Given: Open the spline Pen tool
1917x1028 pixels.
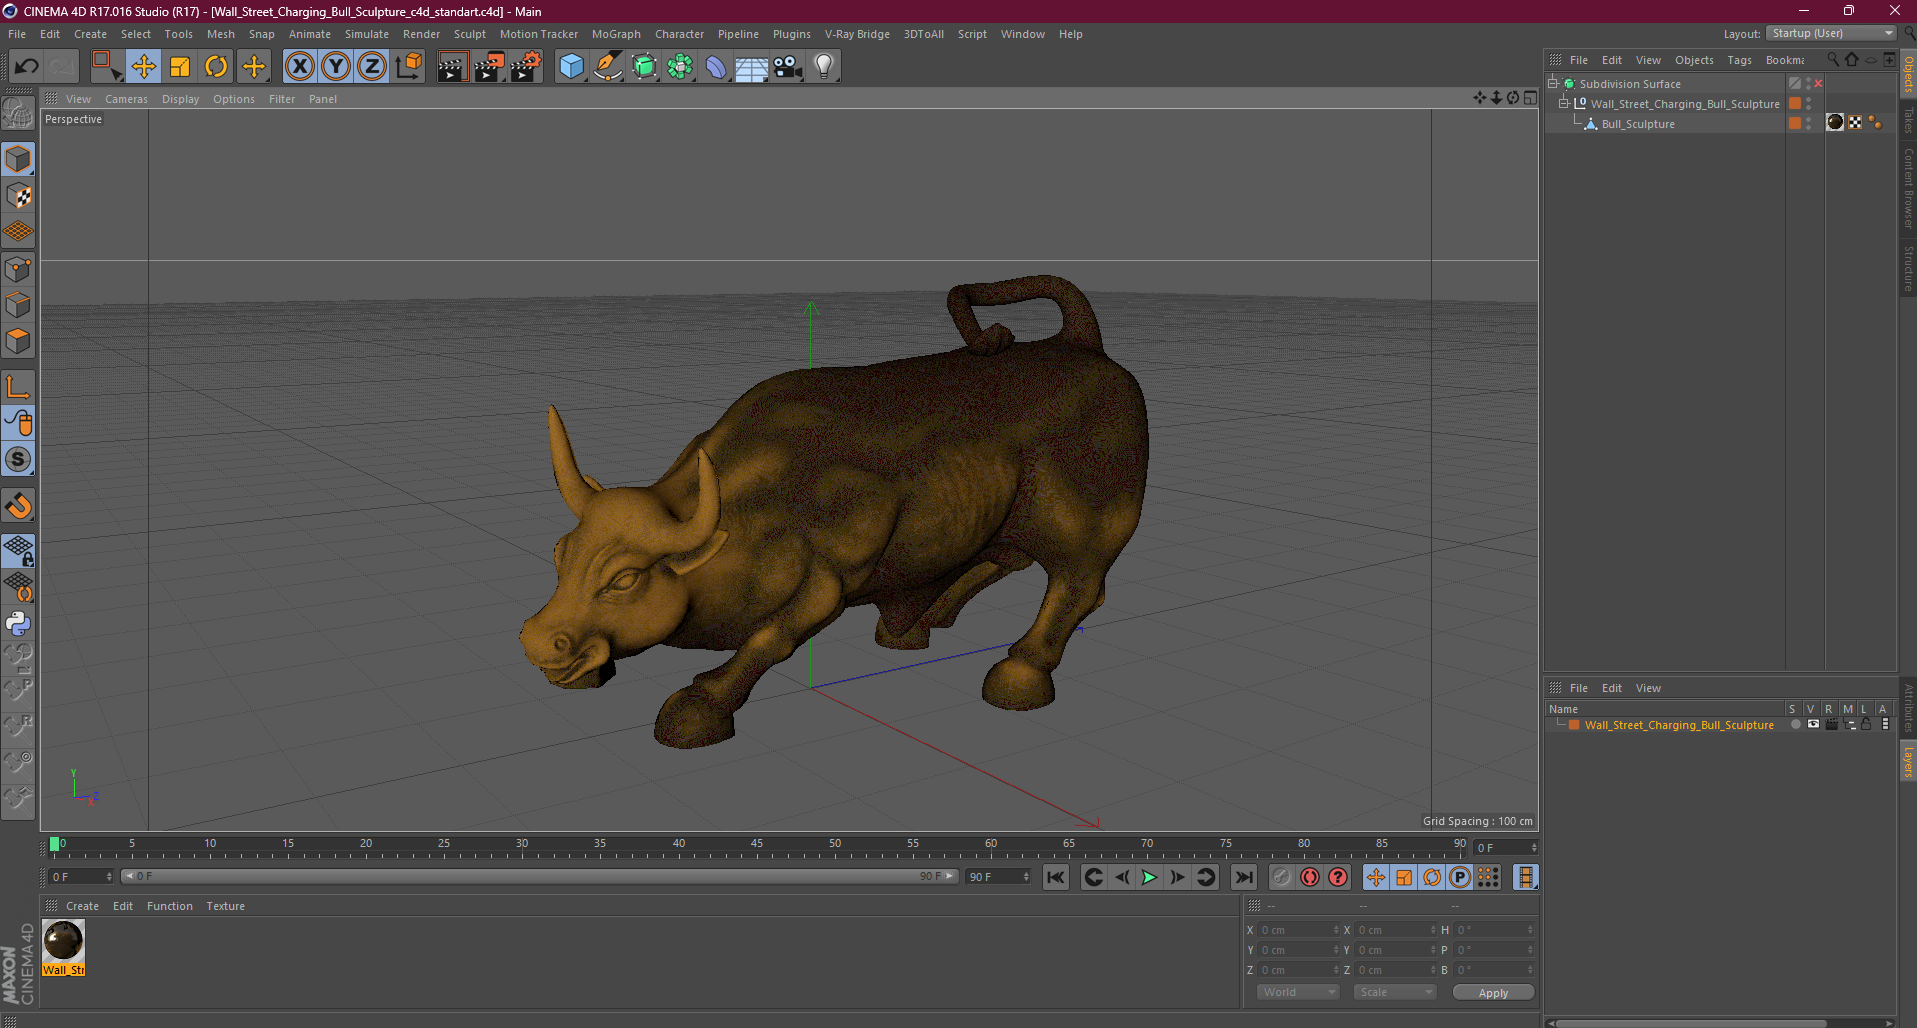Looking at the screenshot, I should point(608,67).
